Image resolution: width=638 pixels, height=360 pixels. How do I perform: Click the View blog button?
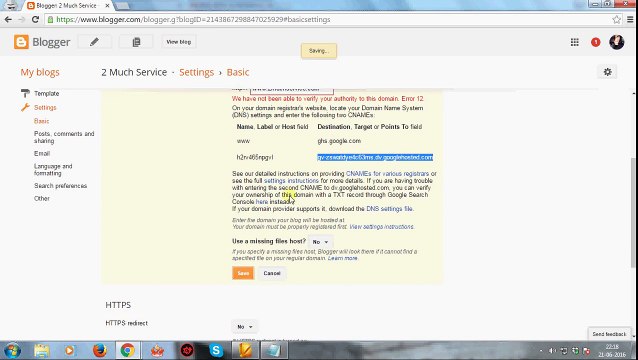click(179, 42)
